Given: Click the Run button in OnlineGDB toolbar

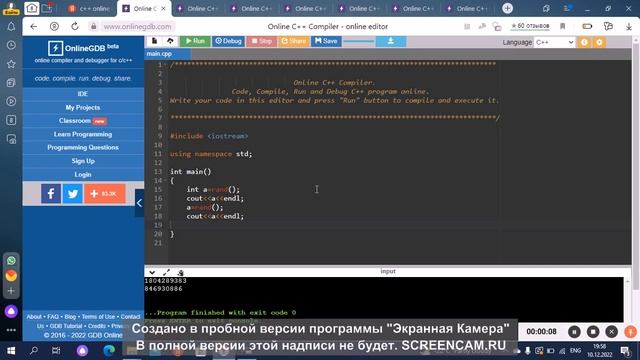Looking at the screenshot, I should tap(195, 41).
